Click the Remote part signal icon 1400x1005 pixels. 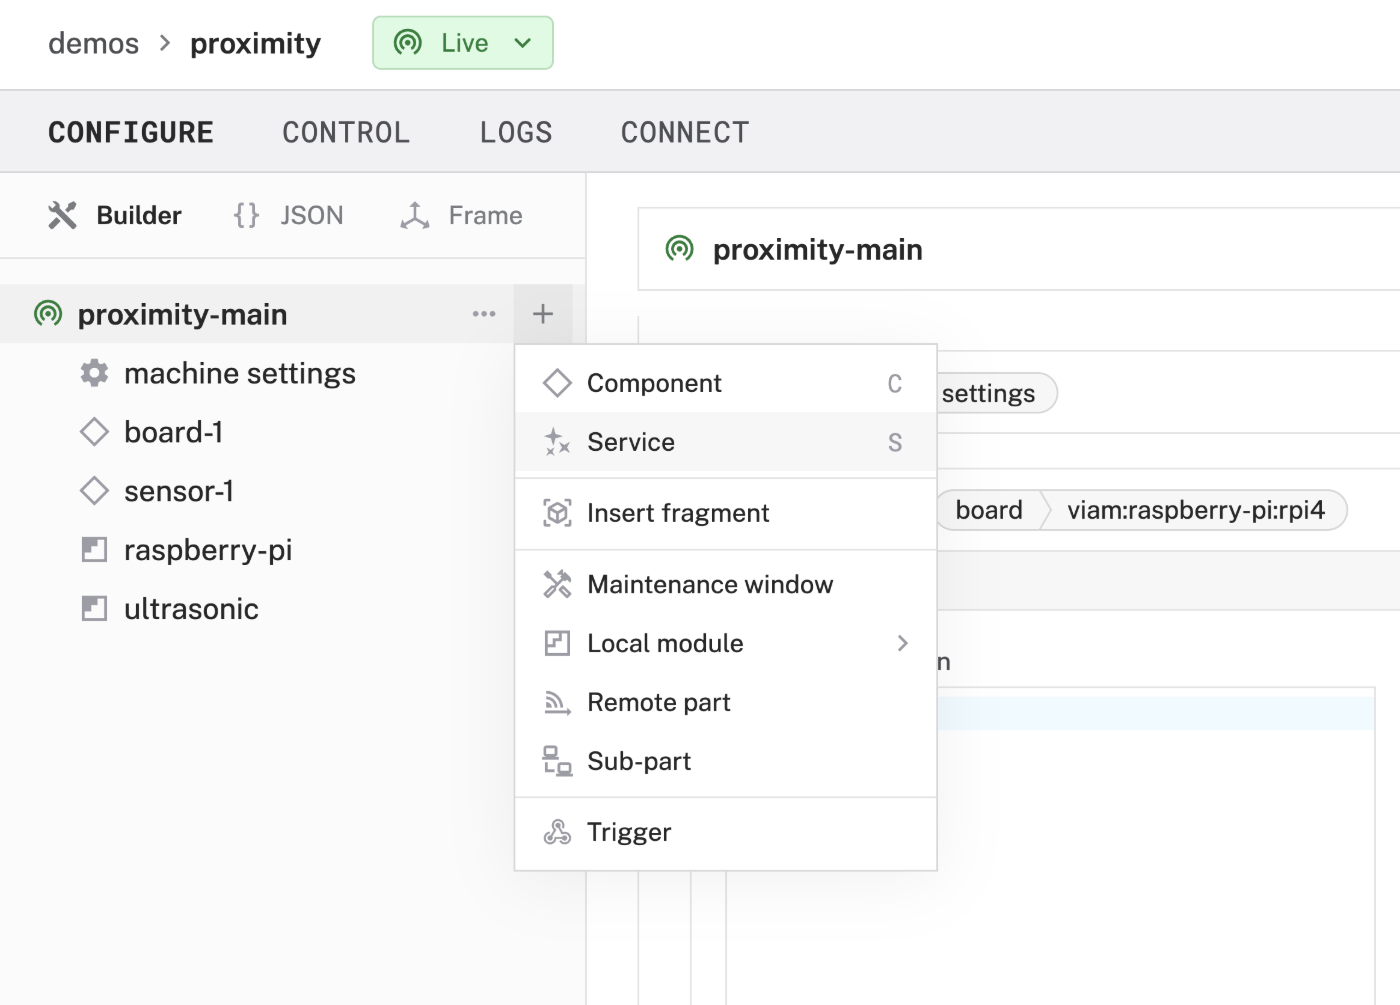point(557,703)
